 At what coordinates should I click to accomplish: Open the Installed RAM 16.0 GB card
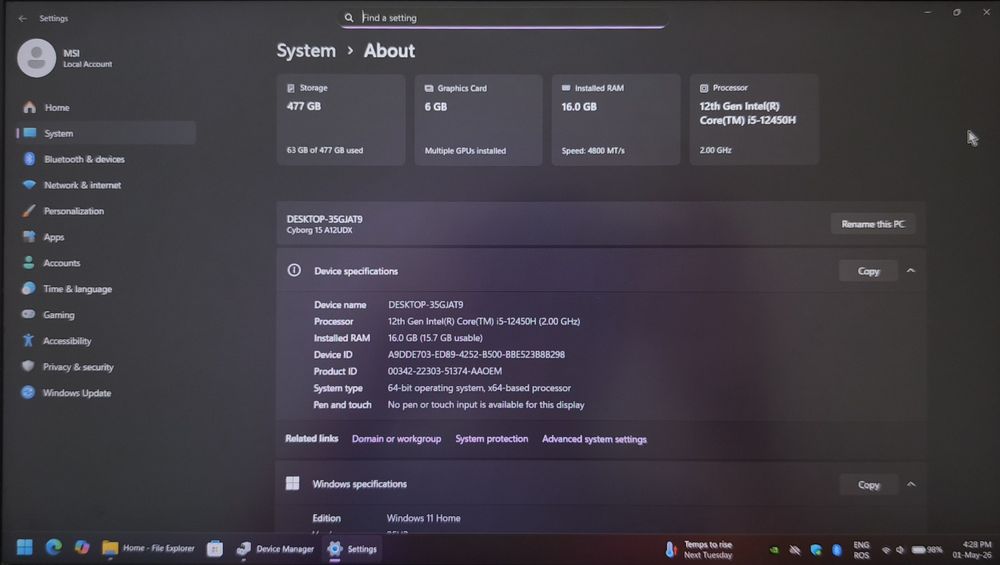pyautogui.click(x=615, y=120)
